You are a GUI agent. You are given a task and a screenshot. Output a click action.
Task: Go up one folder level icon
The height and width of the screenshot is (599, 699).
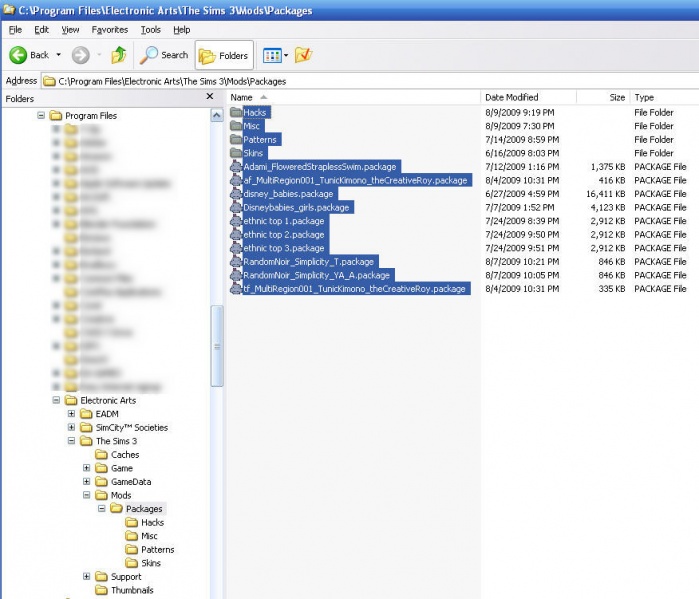tap(119, 55)
